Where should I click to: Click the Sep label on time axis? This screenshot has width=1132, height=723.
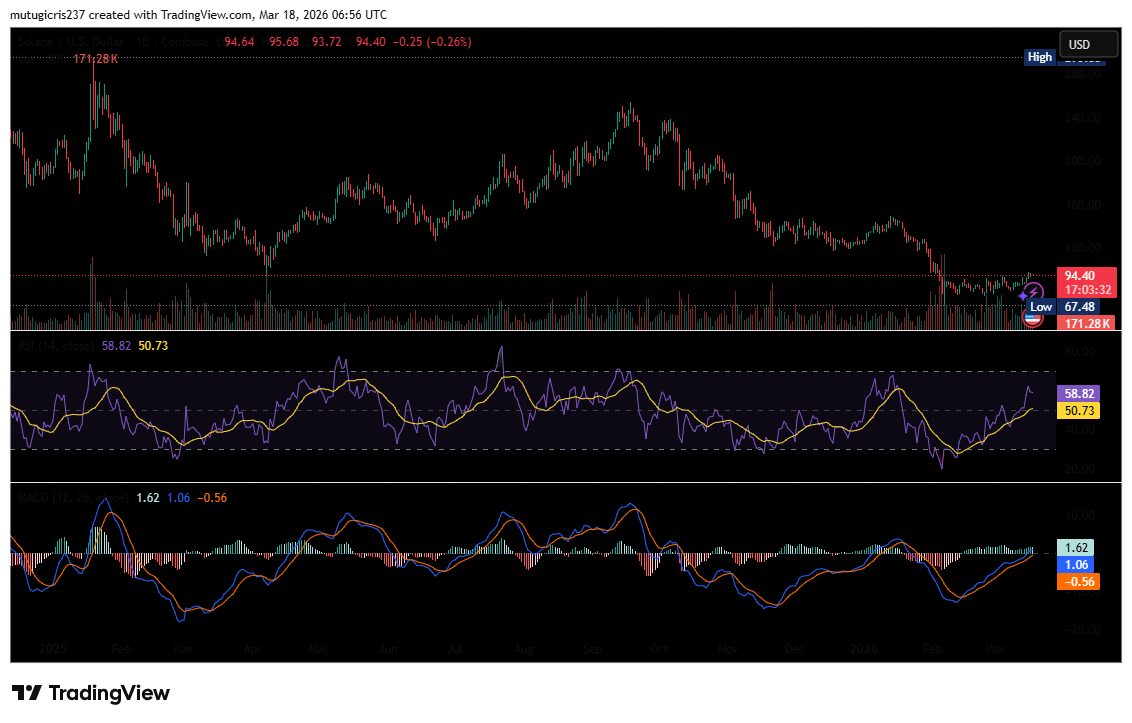coord(592,649)
